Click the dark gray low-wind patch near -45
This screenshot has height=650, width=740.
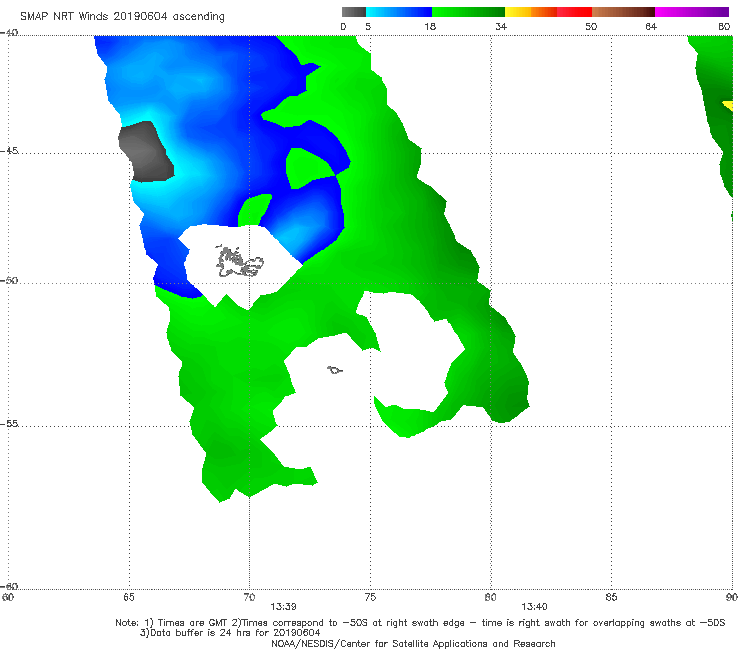point(146,152)
